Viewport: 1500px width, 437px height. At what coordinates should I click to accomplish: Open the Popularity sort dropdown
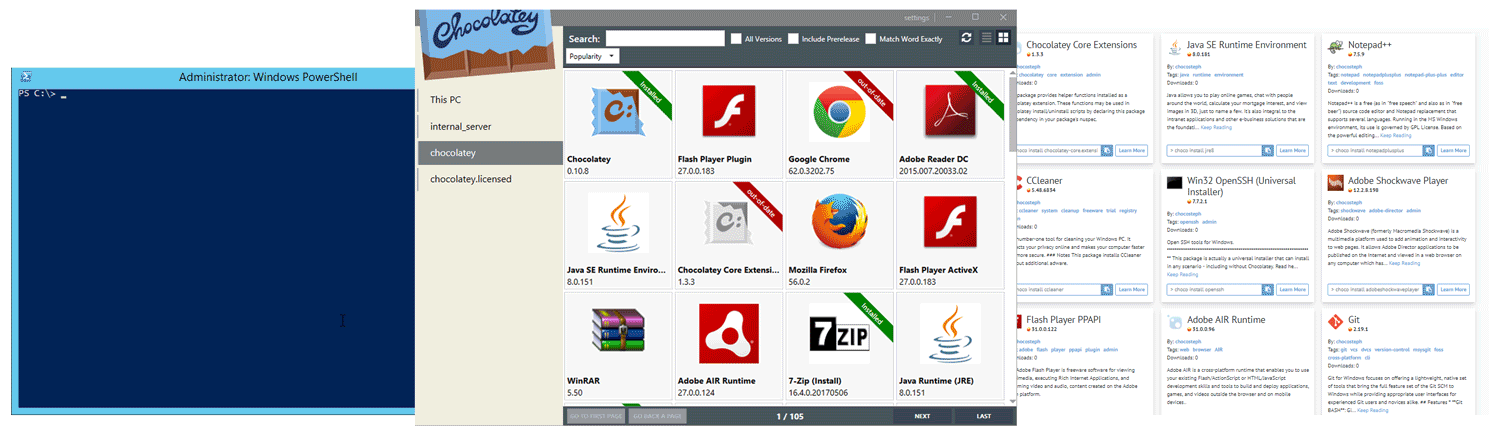[594, 57]
